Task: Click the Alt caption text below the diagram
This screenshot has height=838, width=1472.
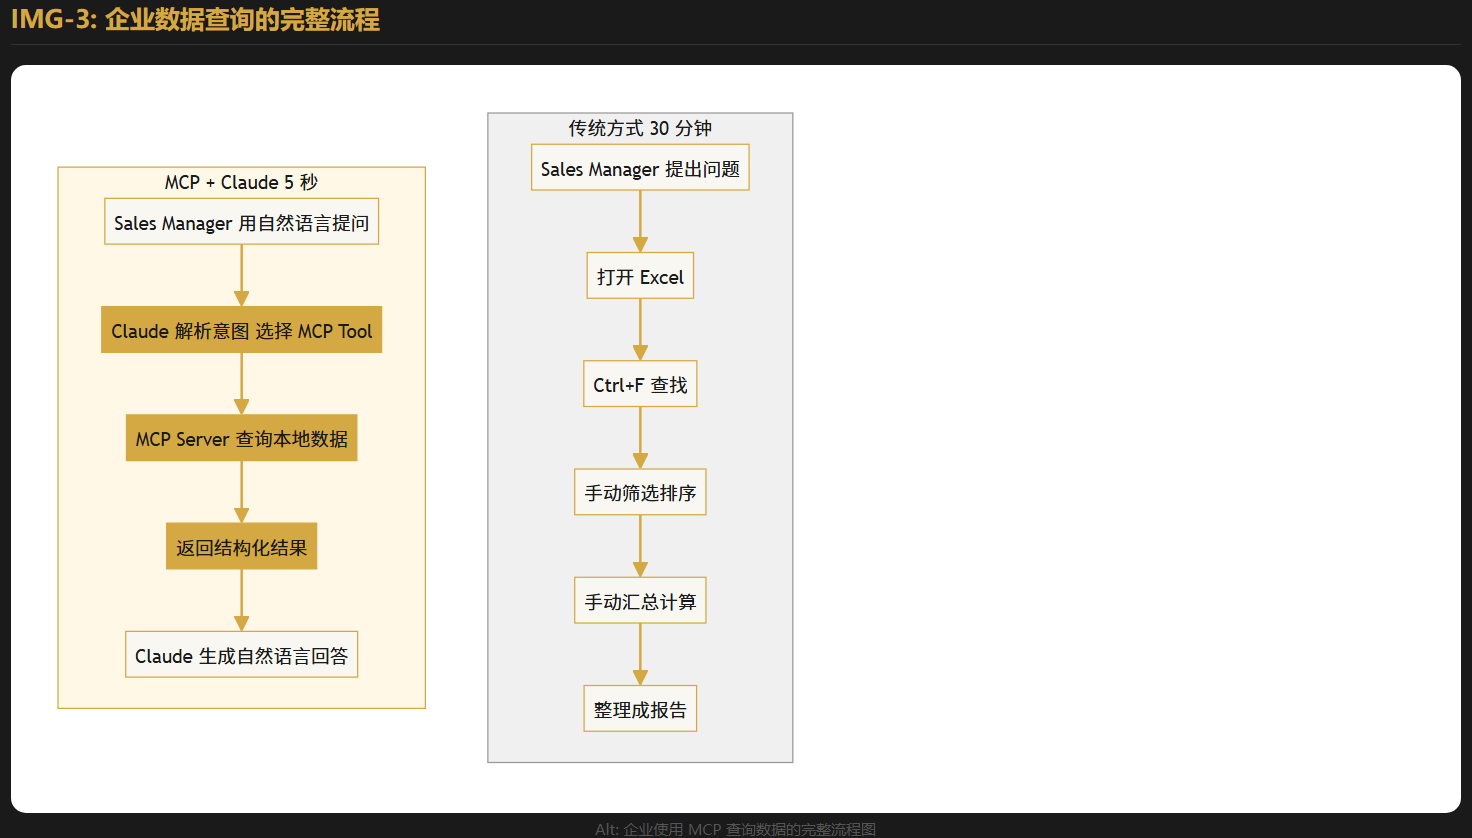Action: coord(735,829)
